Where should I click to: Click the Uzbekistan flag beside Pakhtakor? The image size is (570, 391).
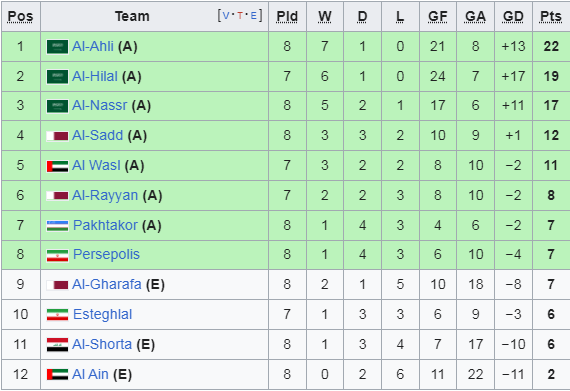tap(57, 226)
